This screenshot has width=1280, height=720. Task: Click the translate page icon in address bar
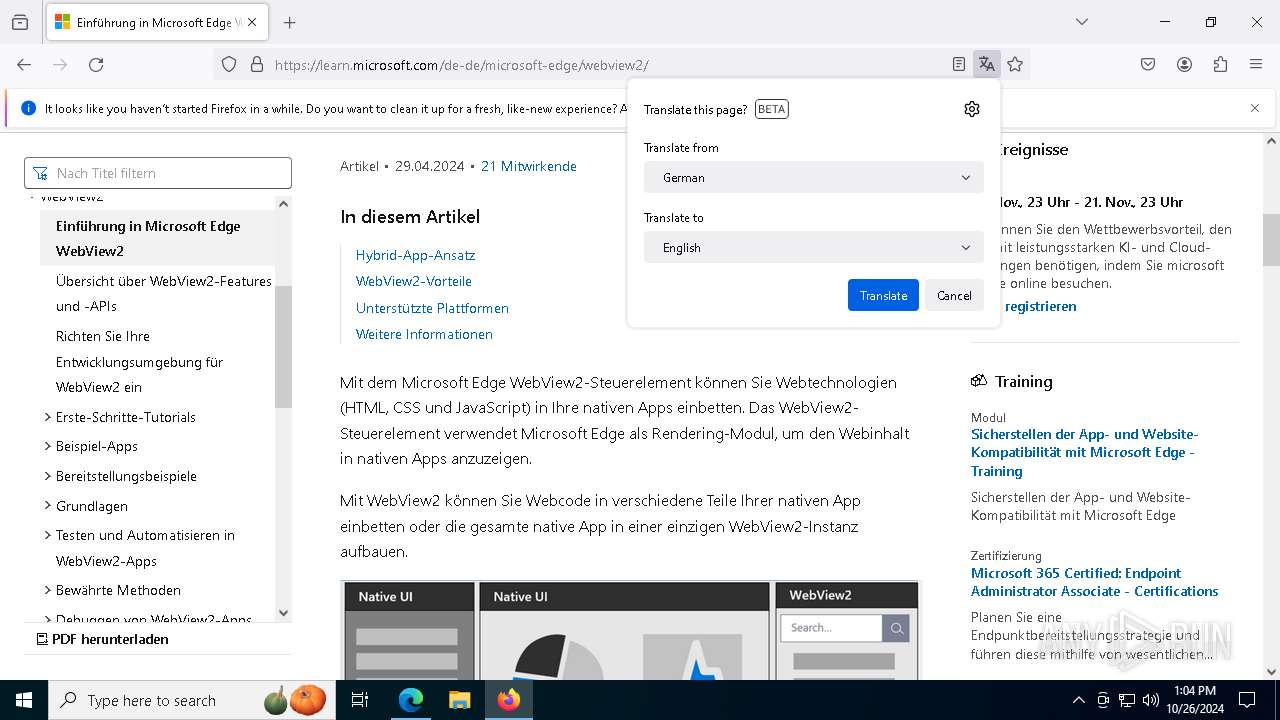click(x=987, y=65)
